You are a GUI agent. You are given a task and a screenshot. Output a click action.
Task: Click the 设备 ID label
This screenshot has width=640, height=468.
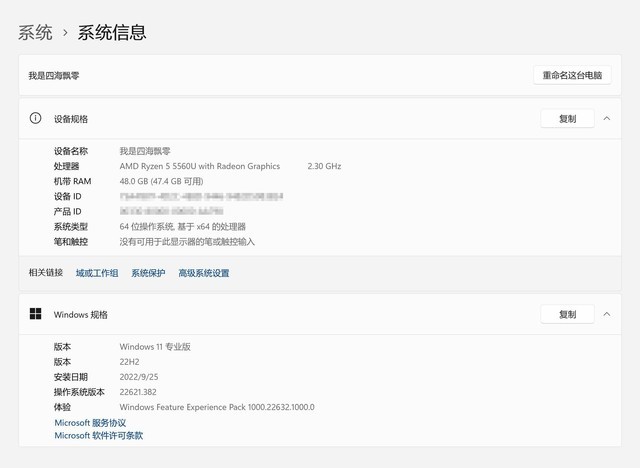[x=68, y=196]
